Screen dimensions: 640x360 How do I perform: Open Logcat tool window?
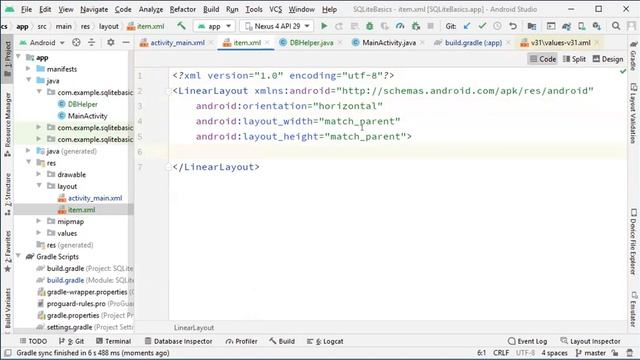click(325, 341)
